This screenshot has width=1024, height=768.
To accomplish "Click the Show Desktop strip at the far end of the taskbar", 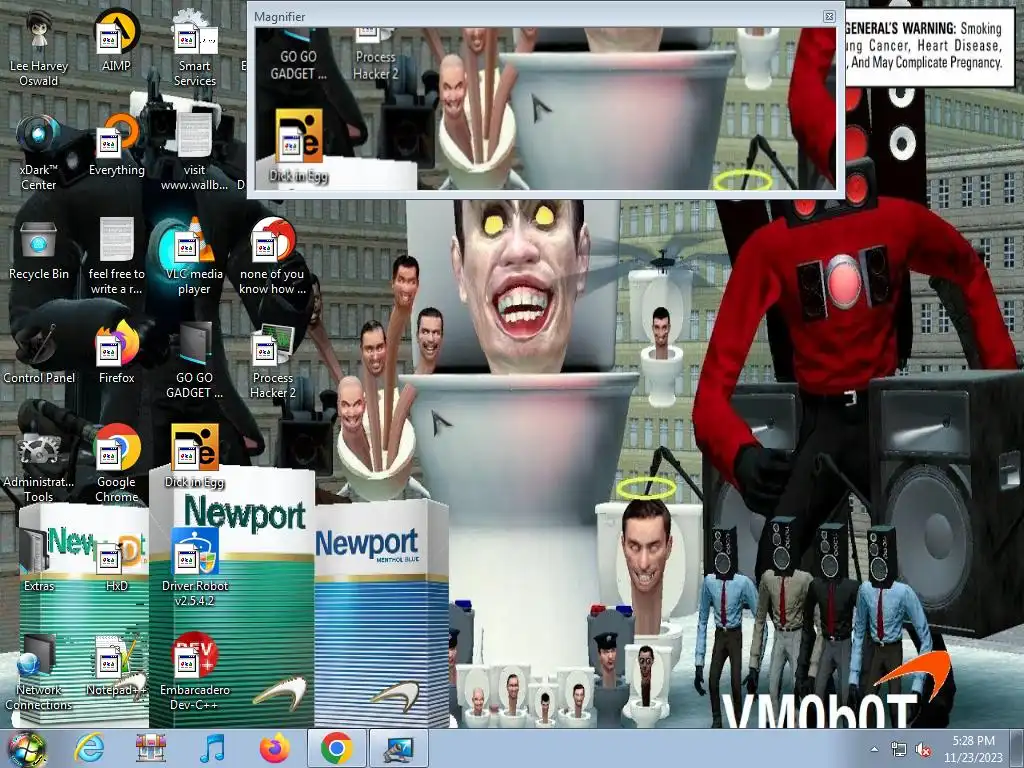I will coord(1019,748).
